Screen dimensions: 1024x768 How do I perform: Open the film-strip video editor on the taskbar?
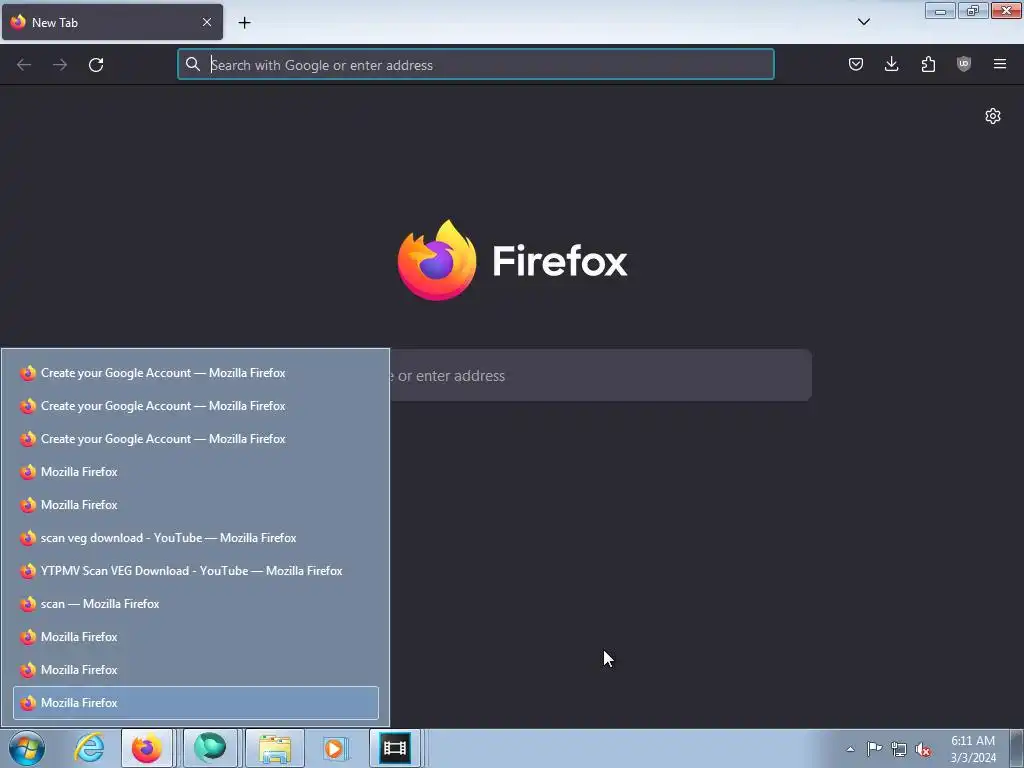coord(395,748)
